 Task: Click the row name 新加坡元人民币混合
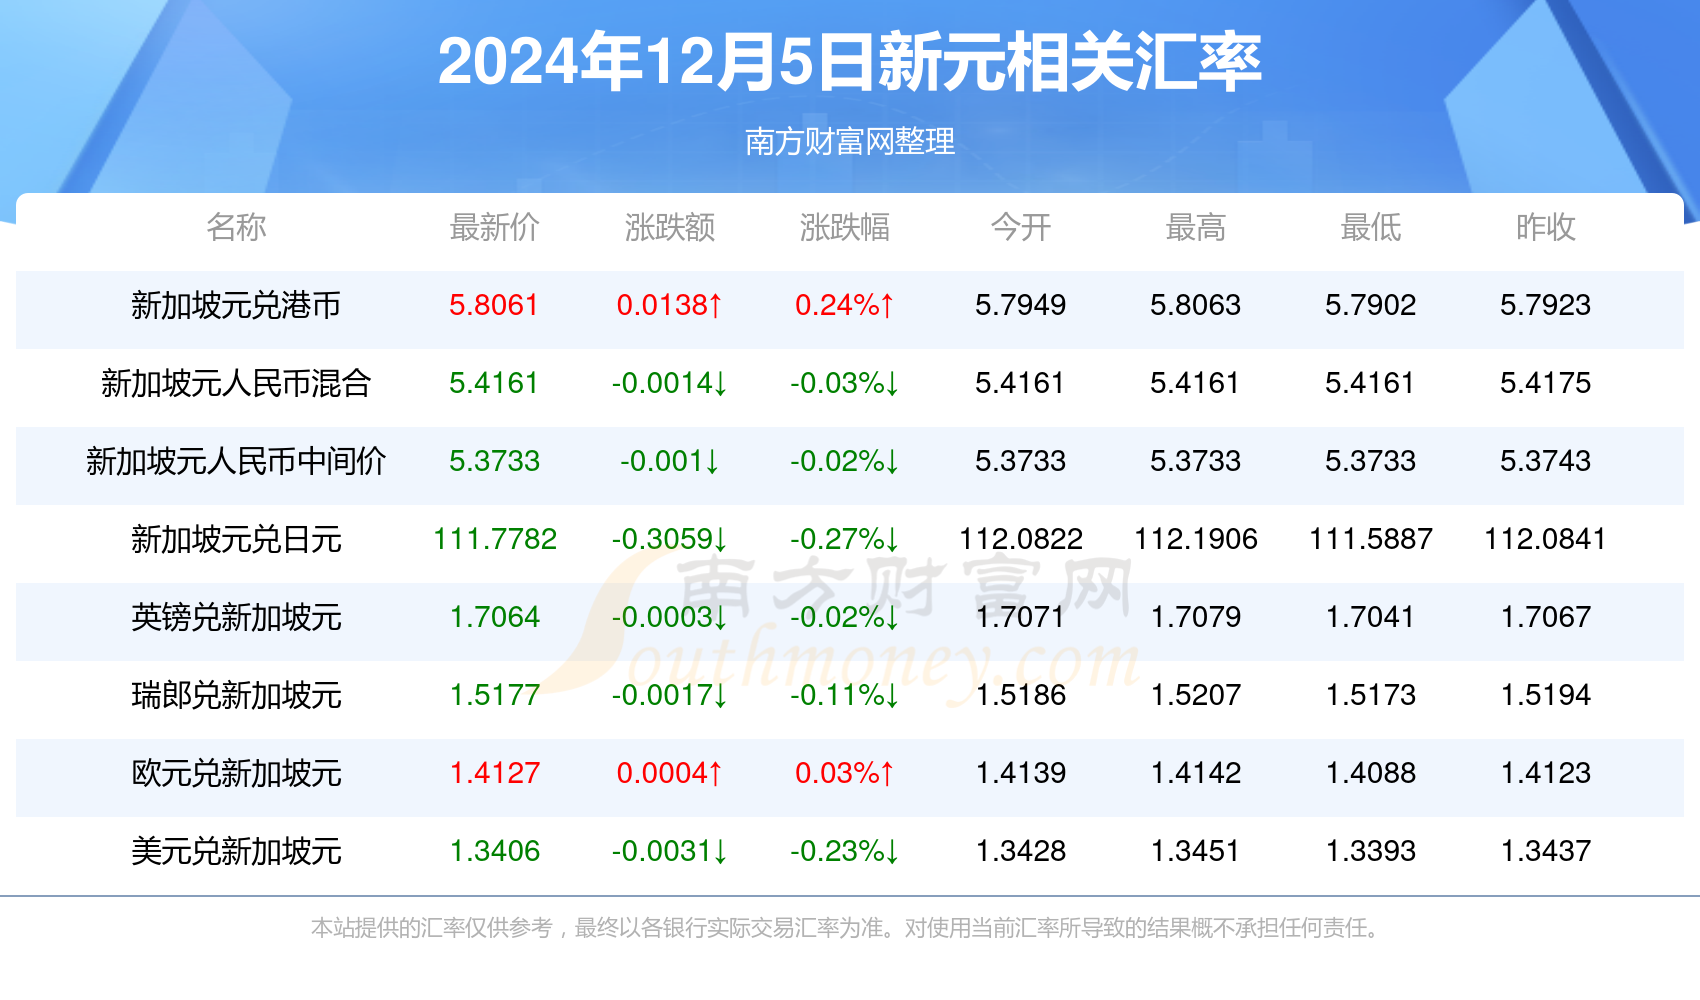[x=236, y=383]
